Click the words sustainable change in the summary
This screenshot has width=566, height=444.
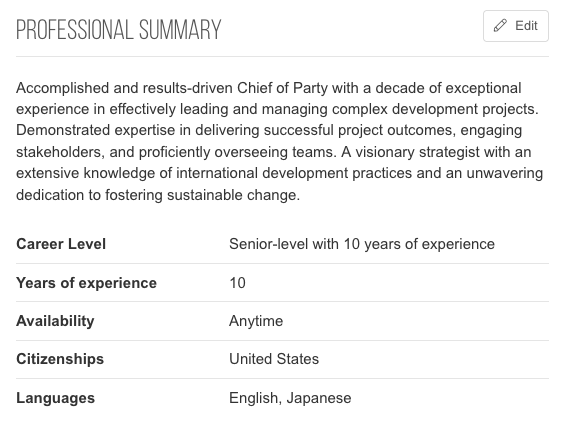(233, 195)
